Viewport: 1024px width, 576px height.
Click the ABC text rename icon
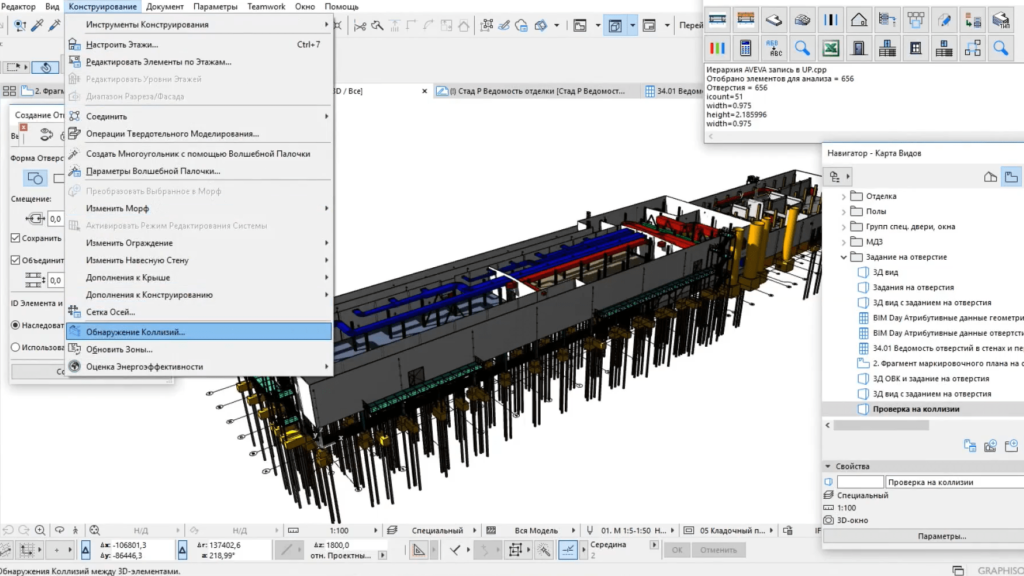click(772, 47)
